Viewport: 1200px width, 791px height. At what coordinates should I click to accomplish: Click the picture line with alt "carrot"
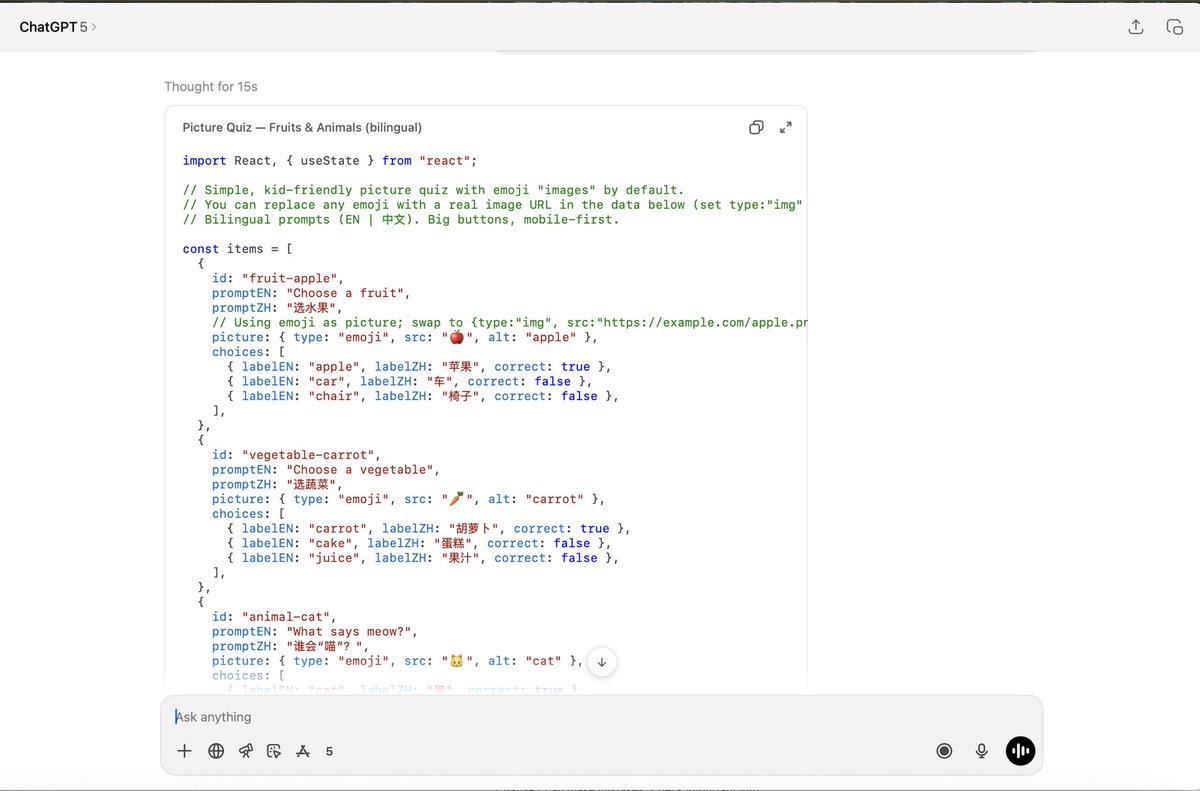(408, 499)
